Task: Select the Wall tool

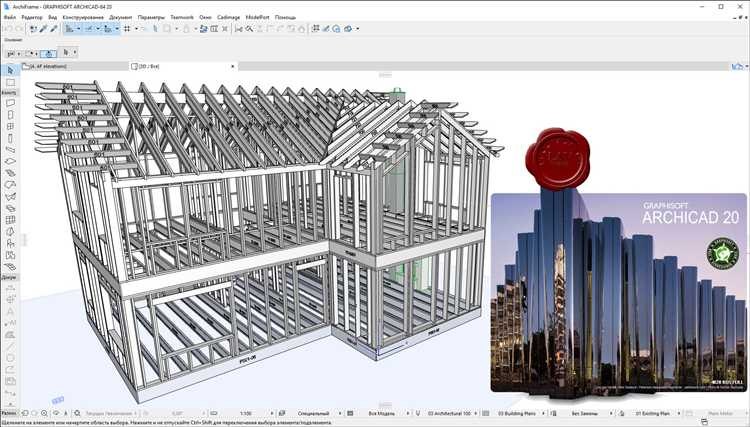Action: [x=10, y=103]
